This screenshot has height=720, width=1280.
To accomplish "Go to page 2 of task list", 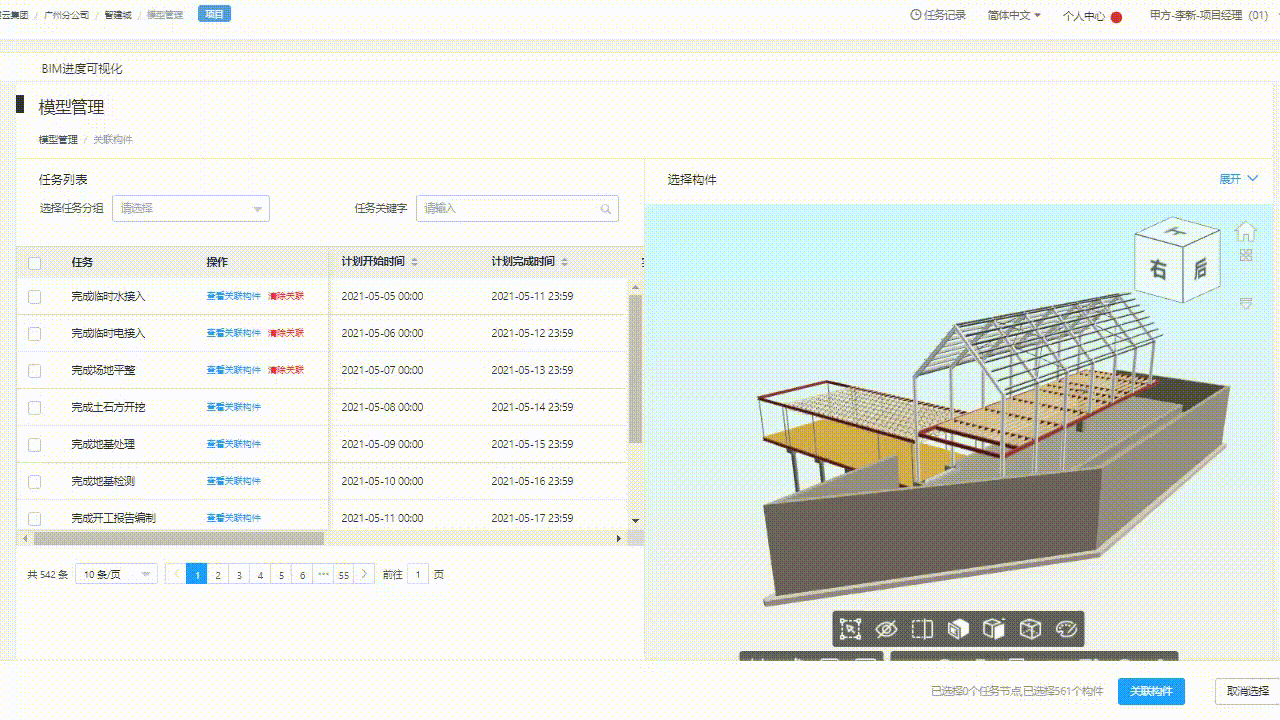I will pyautogui.click(x=218, y=574).
